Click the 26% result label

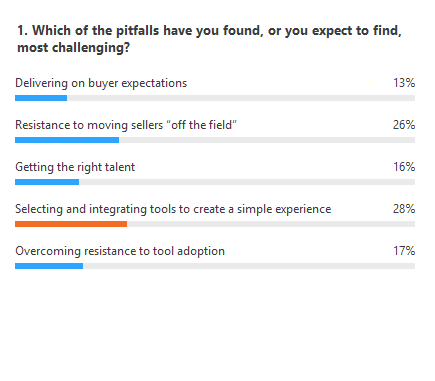404,125
